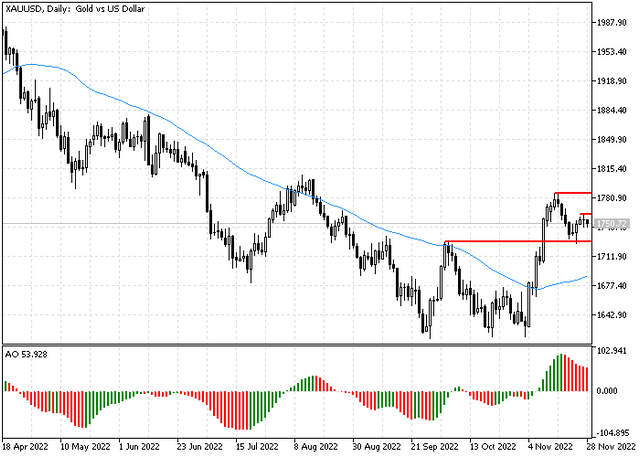Select the 8 Aug 2022 date label

(x=318, y=447)
